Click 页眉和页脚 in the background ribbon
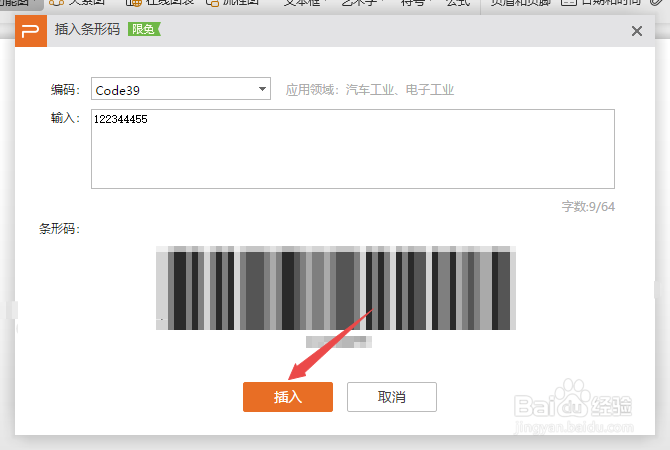The image size is (670, 450). [x=520, y=3]
